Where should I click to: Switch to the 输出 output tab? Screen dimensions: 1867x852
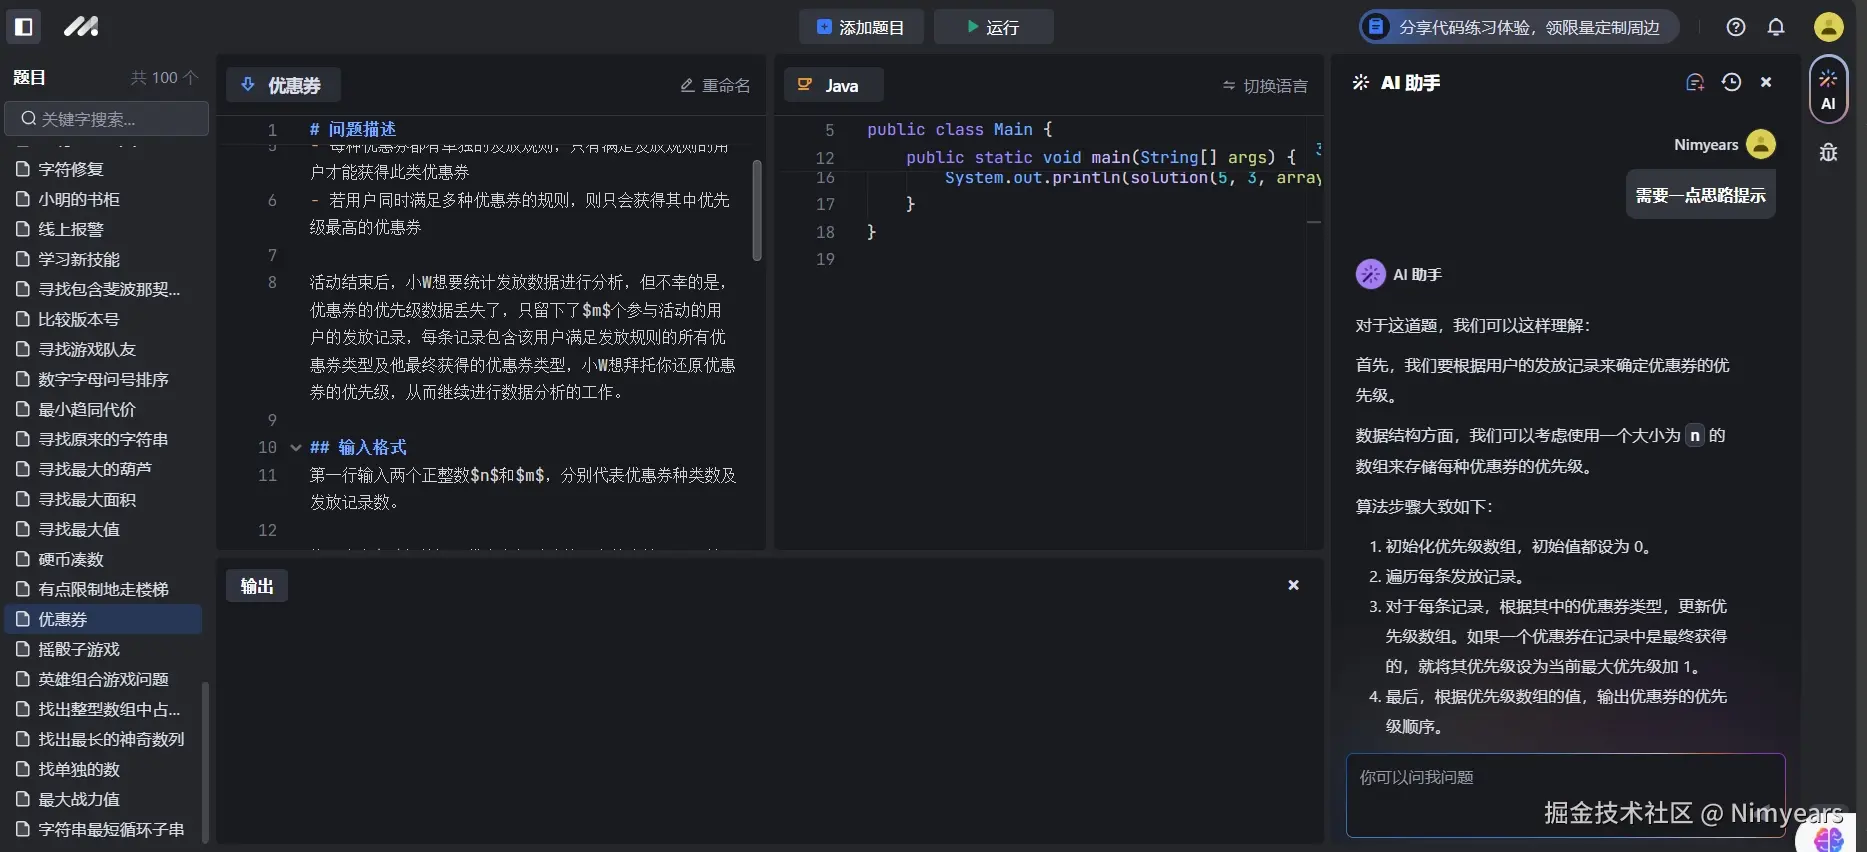257,586
